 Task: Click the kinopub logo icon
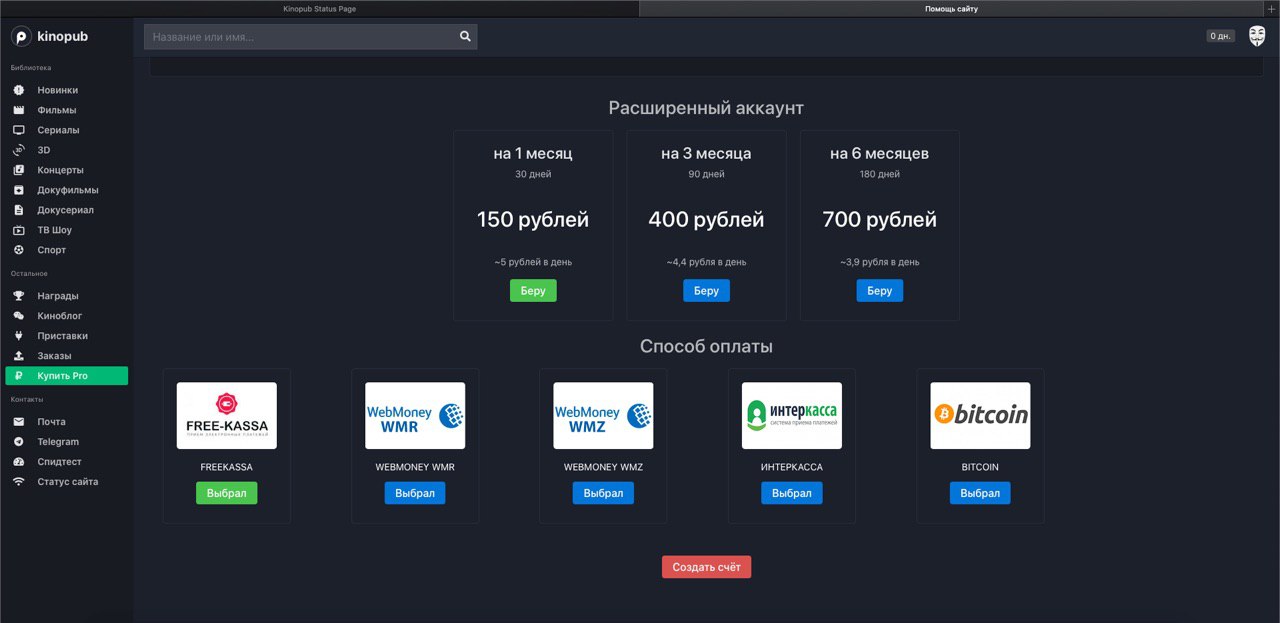coord(21,36)
